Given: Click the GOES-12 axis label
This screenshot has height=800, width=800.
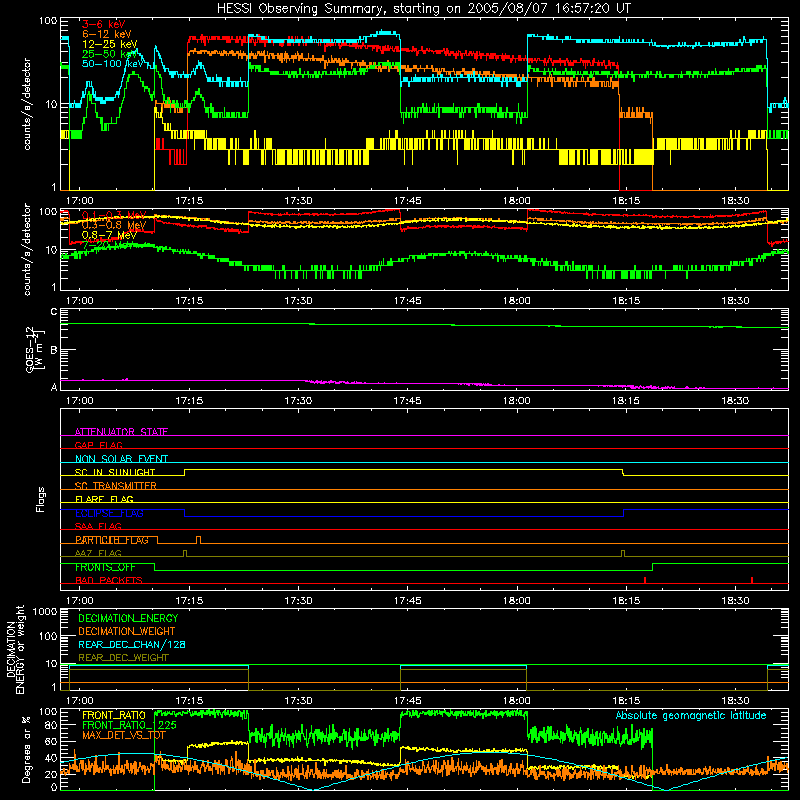Looking at the screenshot, I should click(35, 350).
